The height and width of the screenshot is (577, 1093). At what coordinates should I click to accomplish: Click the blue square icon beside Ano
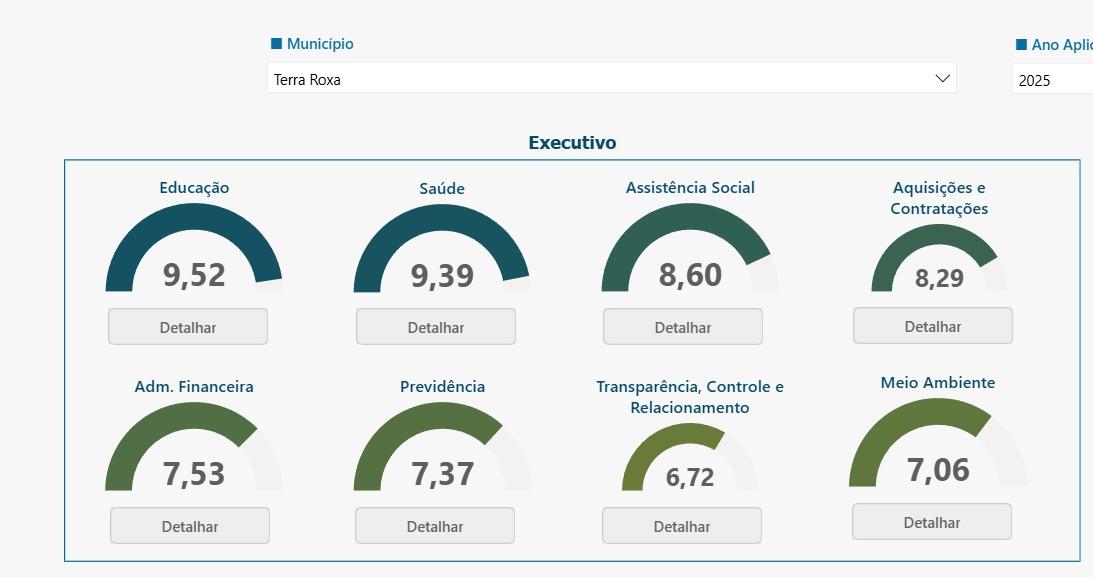click(x=1021, y=45)
